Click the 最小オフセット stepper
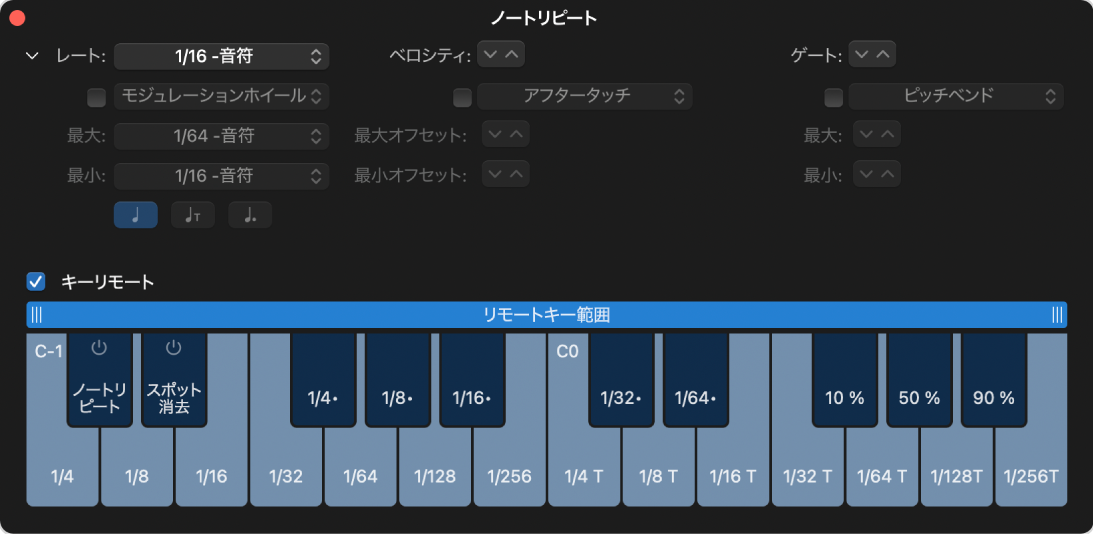The width and height of the screenshot is (1093, 535). coord(505,174)
